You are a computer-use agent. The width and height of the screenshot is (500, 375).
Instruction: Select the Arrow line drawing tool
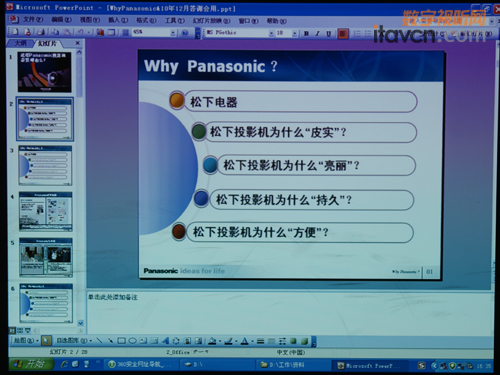110,341
